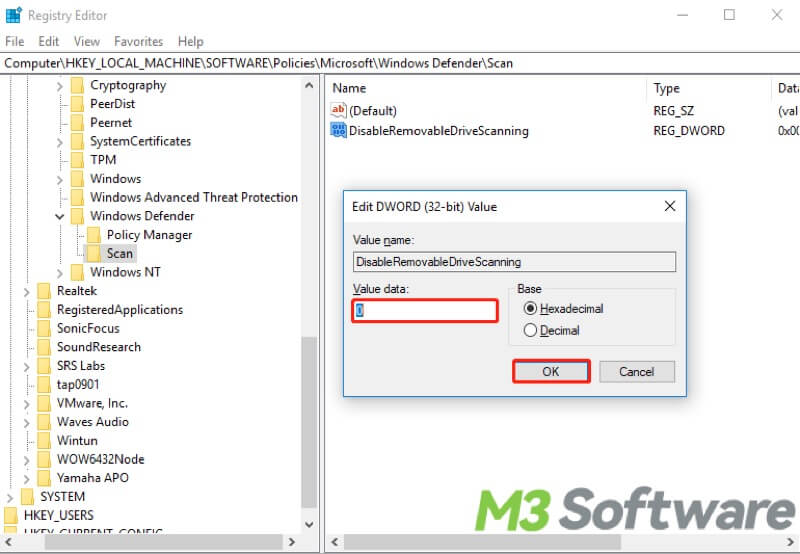Select the Windows Advanced Threat Protection folder icon
The image size is (800, 554).
[78, 197]
